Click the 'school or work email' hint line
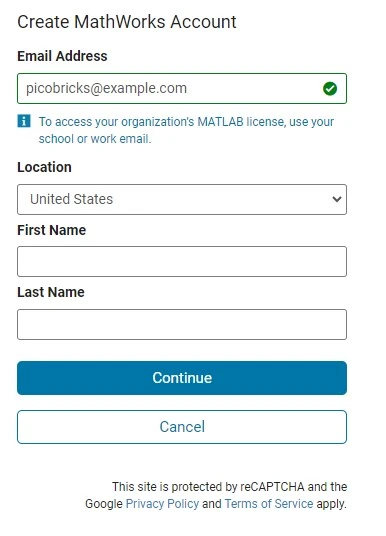This screenshot has width=386, height=536. pyautogui.click(x=95, y=139)
